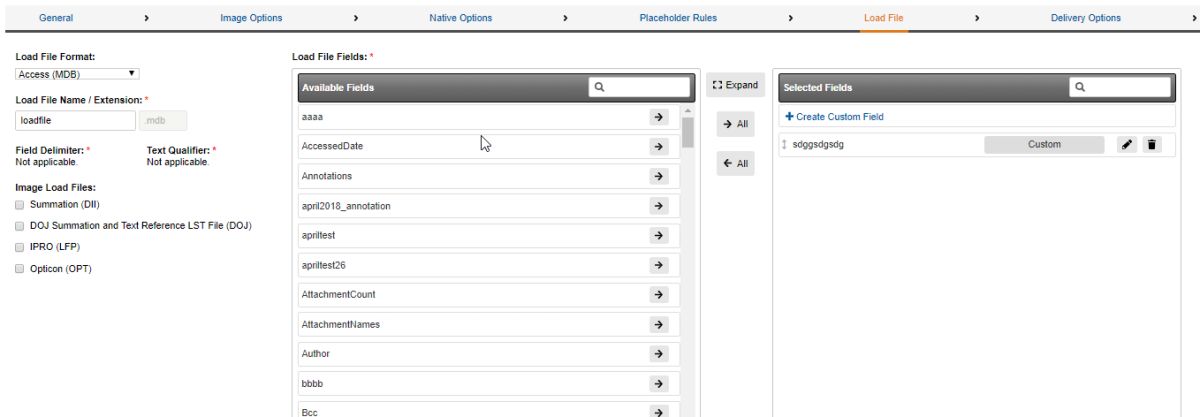Viewport: 1200px width, 417px height.
Task: Click Create Custom Field link
Action: click(x=835, y=117)
